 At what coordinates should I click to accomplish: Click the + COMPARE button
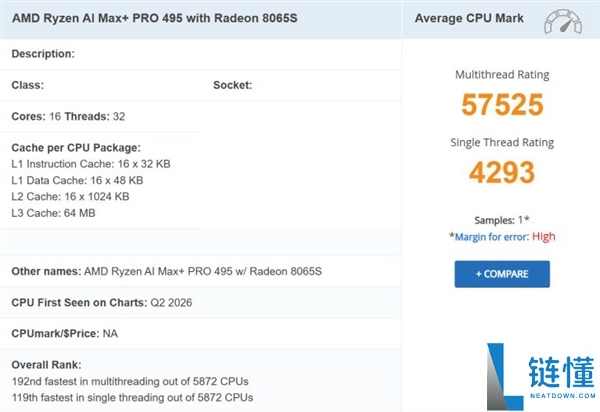(502, 274)
